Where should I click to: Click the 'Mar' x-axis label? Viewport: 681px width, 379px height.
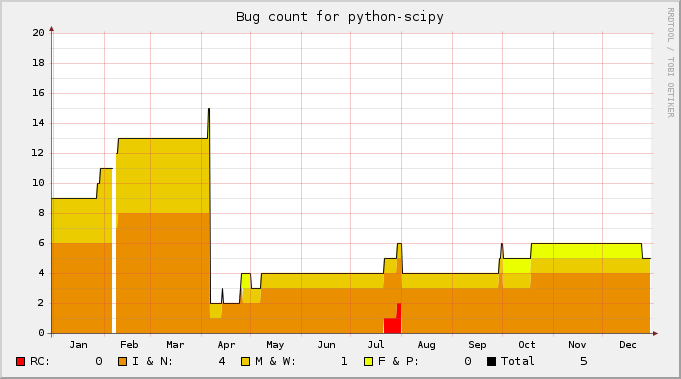(x=175, y=345)
